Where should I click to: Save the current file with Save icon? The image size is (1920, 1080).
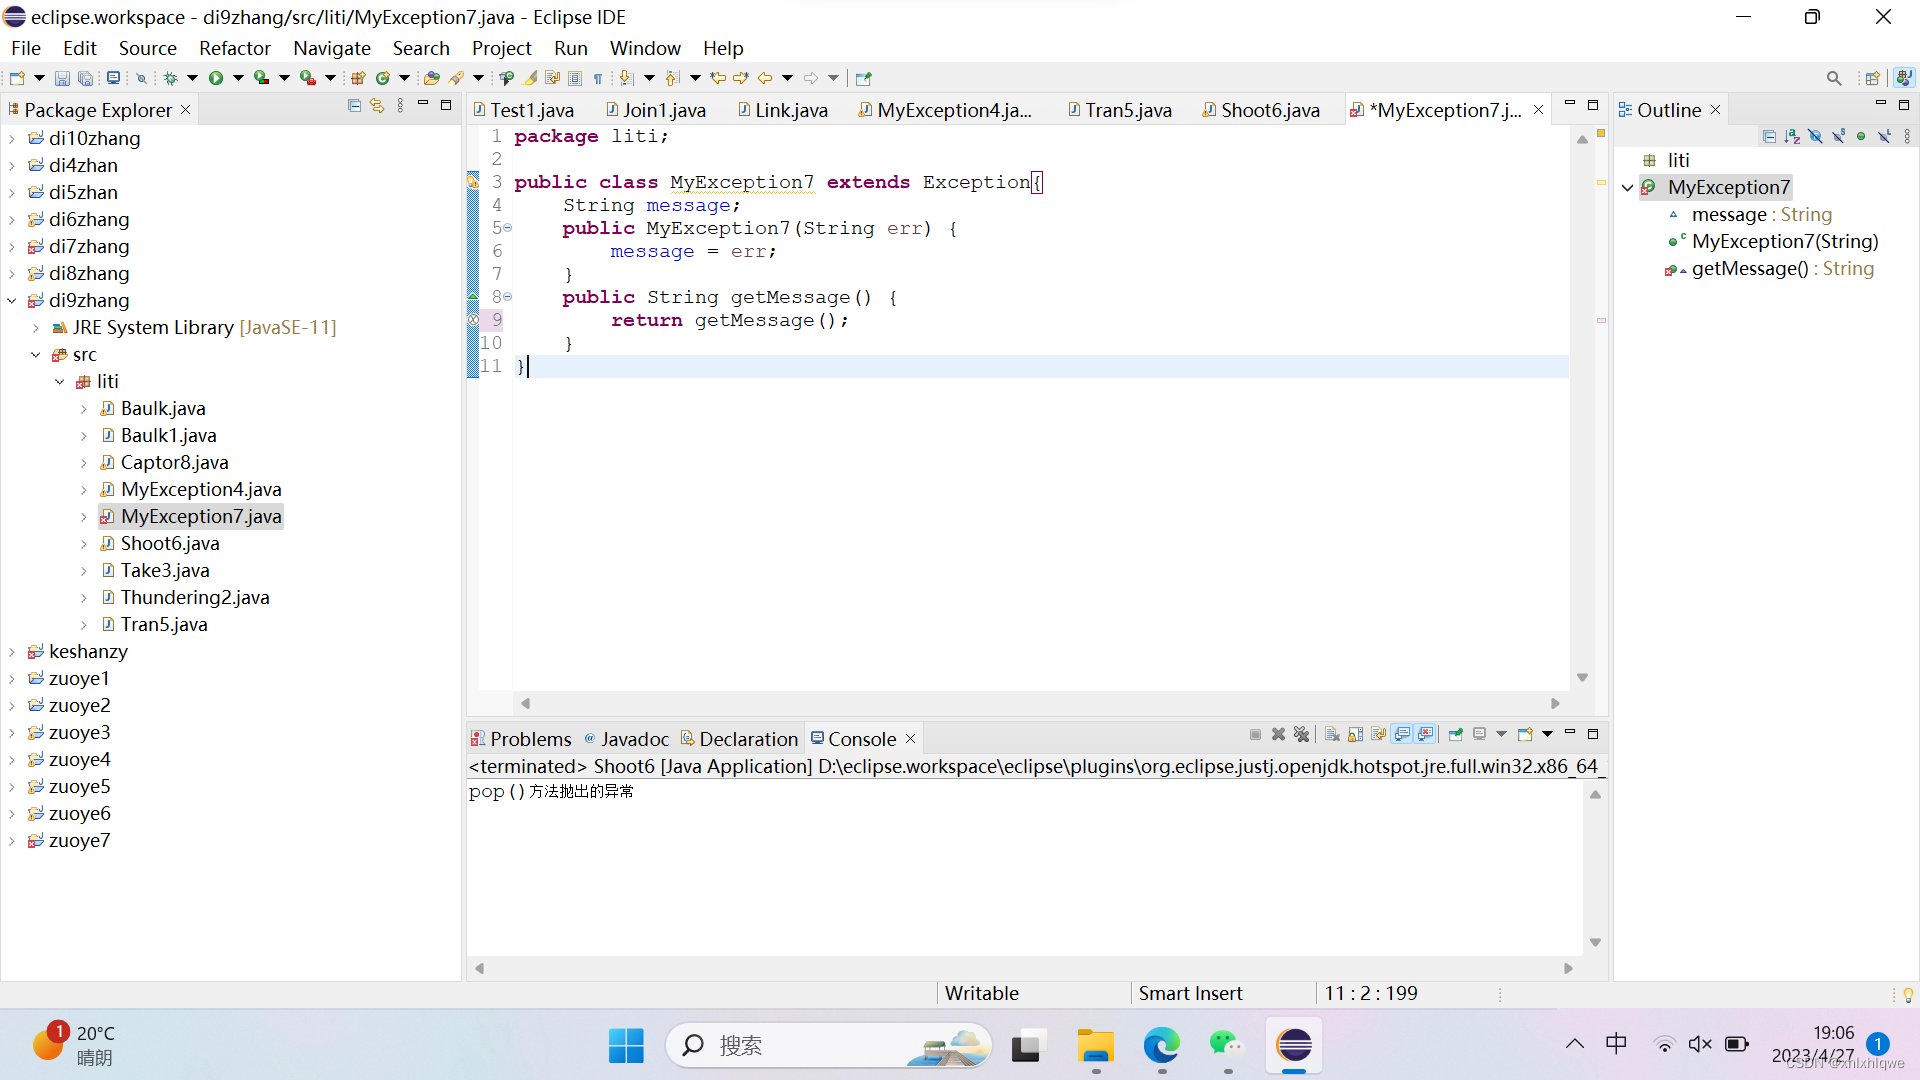coord(62,78)
